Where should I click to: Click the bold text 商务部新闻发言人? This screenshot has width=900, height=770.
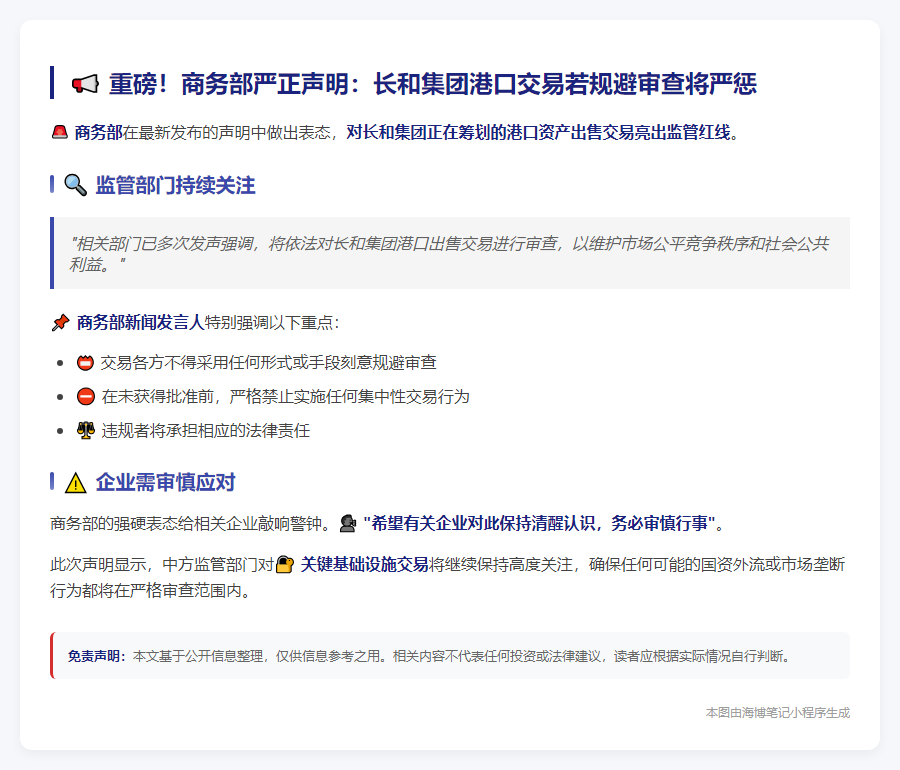(141, 322)
